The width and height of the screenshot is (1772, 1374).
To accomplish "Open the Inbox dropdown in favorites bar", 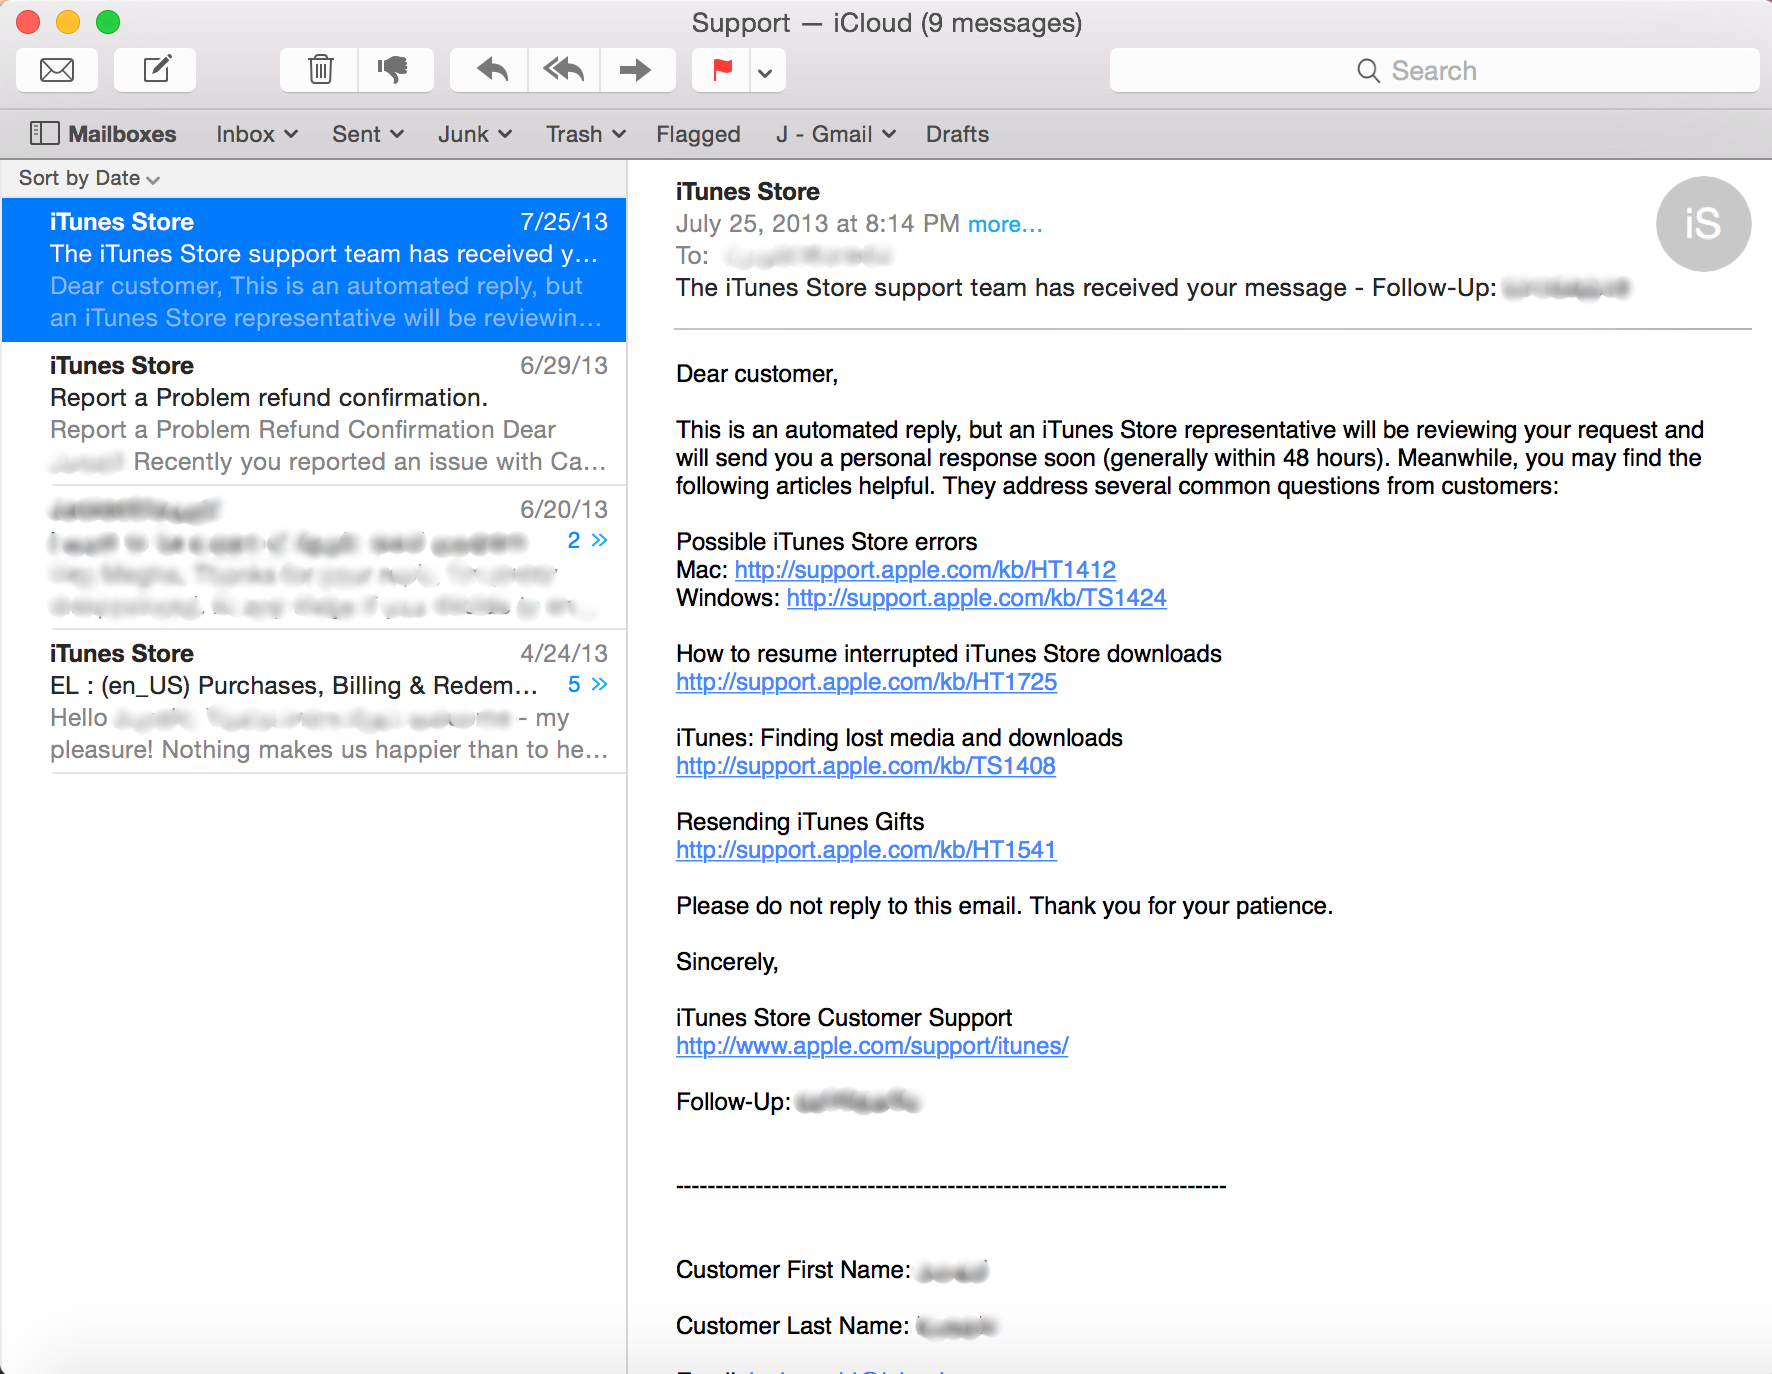I will pos(257,134).
